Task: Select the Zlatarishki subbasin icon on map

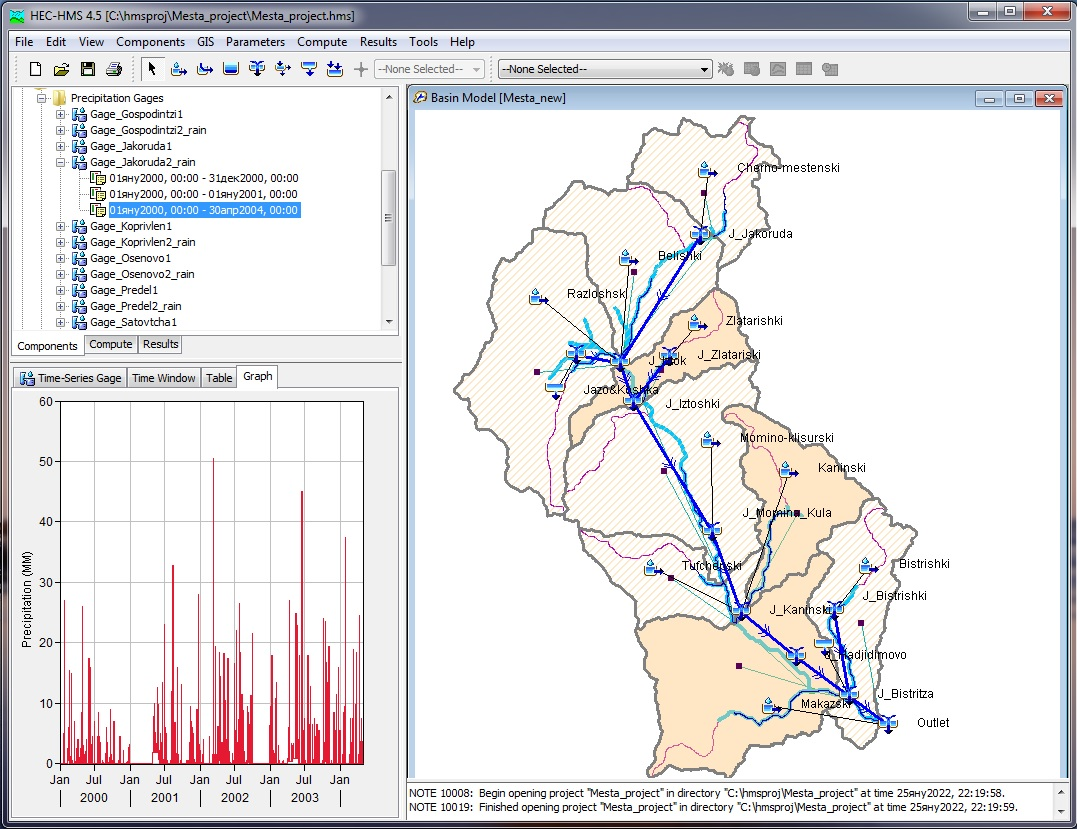Action: click(x=697, y=322)
